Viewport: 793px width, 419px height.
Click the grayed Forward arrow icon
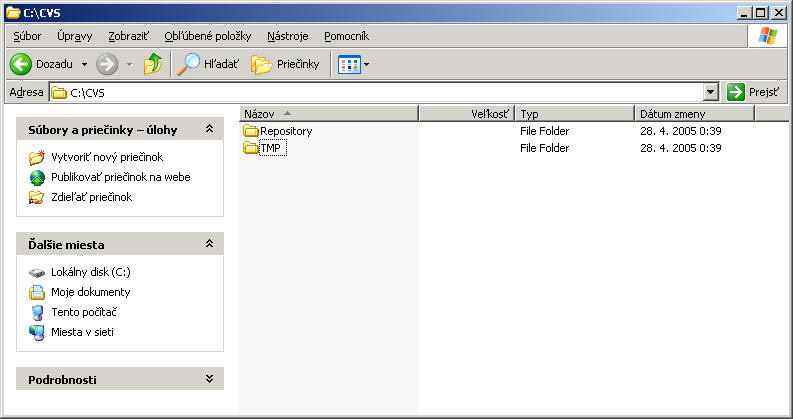107,64
